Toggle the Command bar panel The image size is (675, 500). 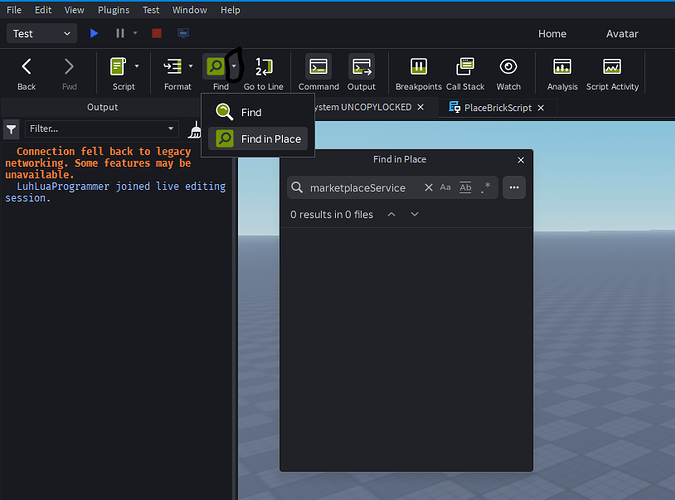pyautogui.click(x=319, y=73)
